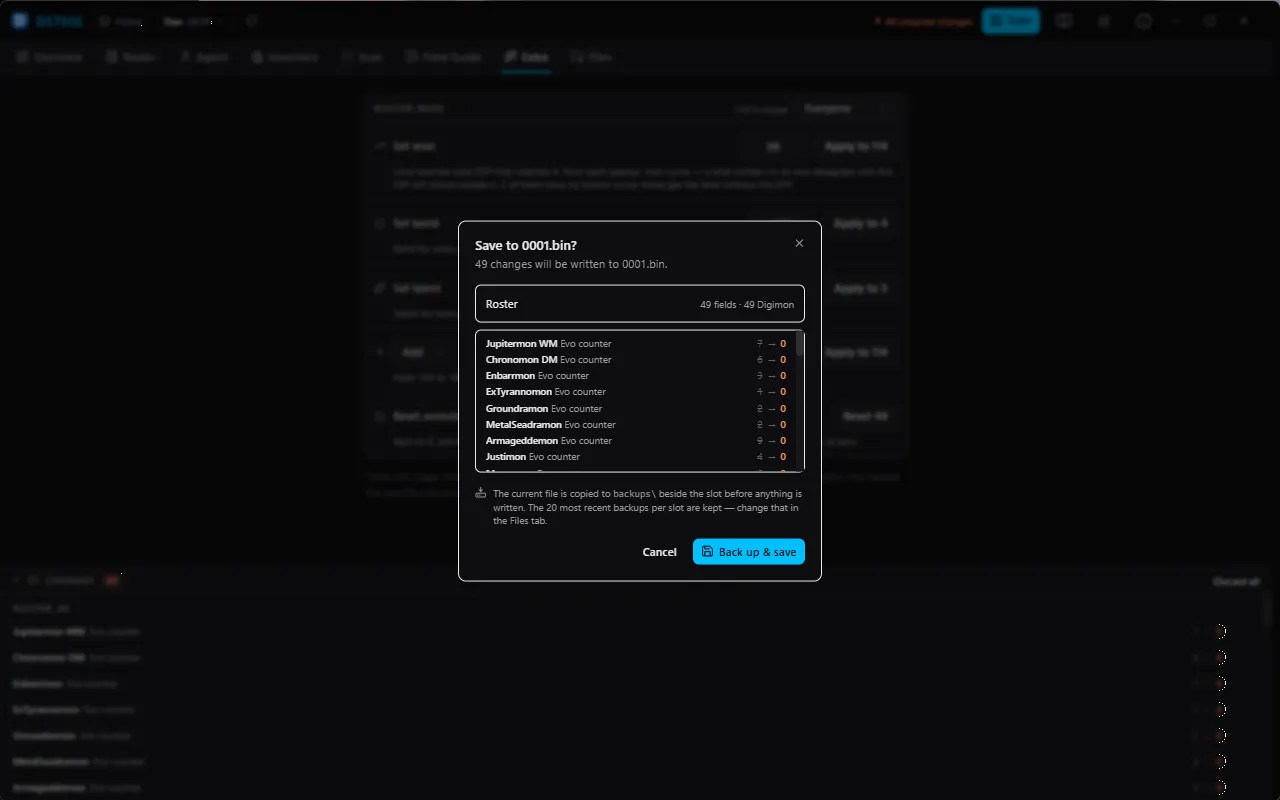Close the Save to 0001.bin dialog
The image size is (1280, 800).
(799, 243)
